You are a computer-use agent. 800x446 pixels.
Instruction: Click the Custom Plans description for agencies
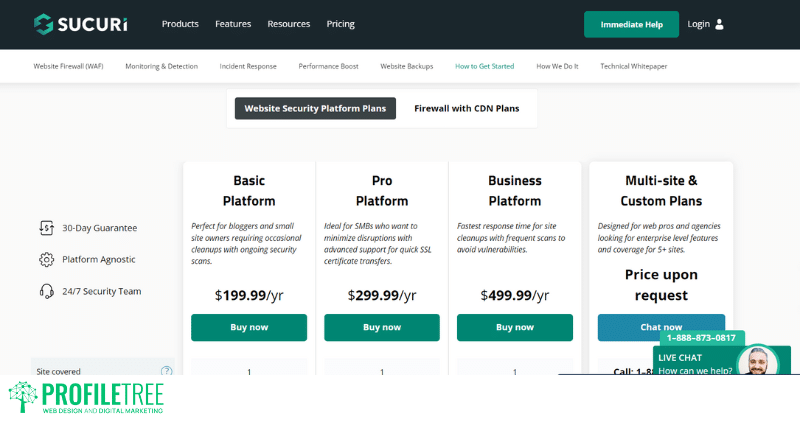pyautogui.click(x=659, y=238)
